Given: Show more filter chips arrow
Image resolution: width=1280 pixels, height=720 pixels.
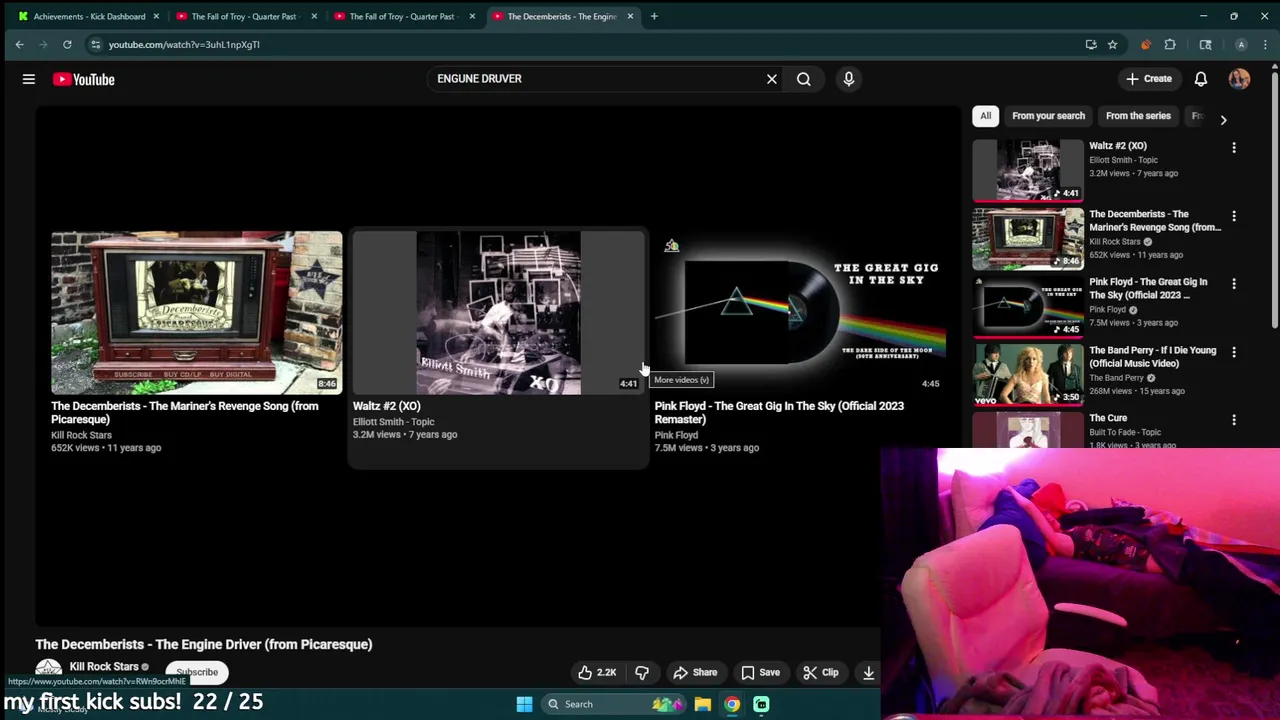Looking at the screenshot, I should [x=1223, y=120].
